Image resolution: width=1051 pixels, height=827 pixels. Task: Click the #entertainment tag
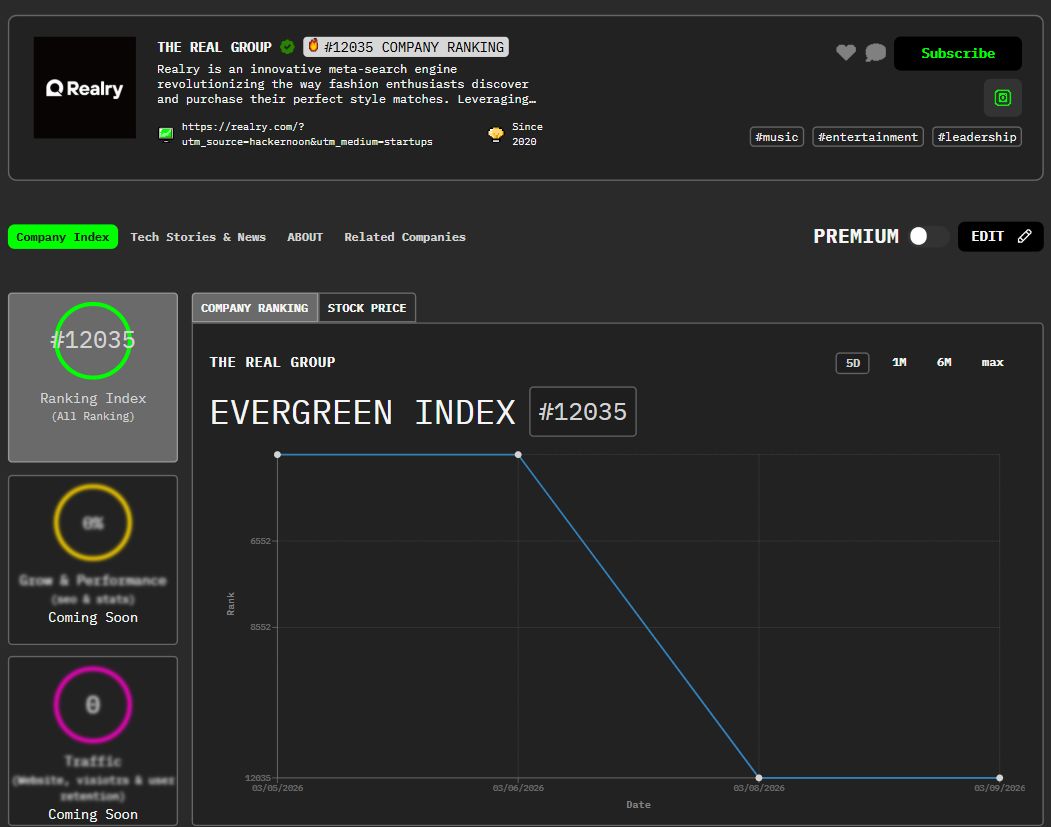(868, 137)
